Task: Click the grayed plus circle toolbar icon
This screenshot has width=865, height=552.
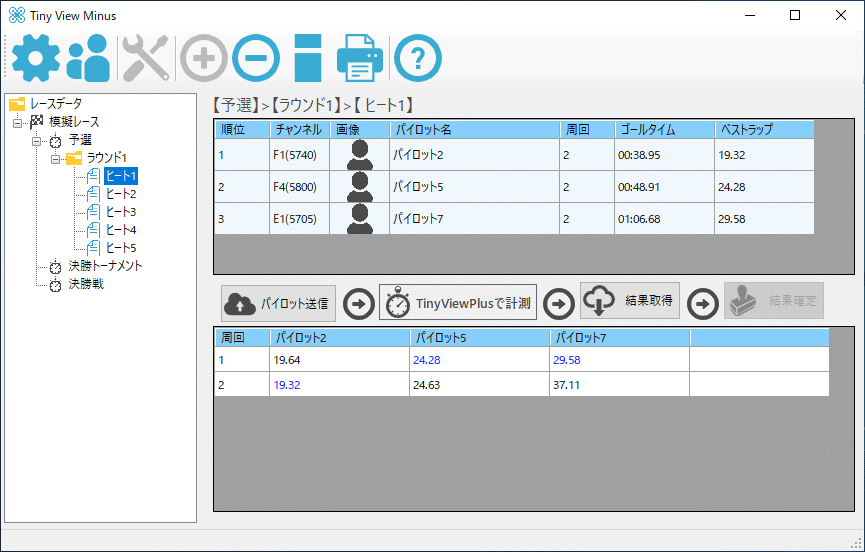Action: click(x=204, y=58)
